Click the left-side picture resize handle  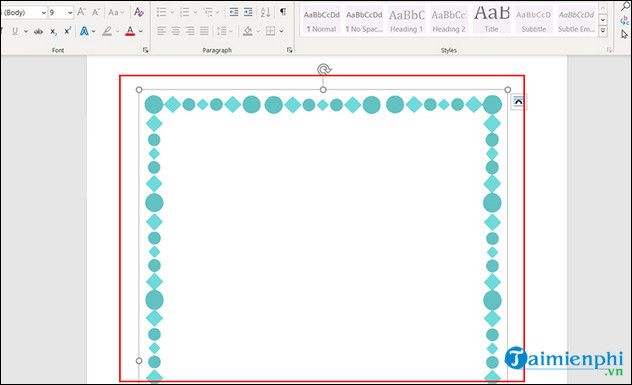point(139,361)
